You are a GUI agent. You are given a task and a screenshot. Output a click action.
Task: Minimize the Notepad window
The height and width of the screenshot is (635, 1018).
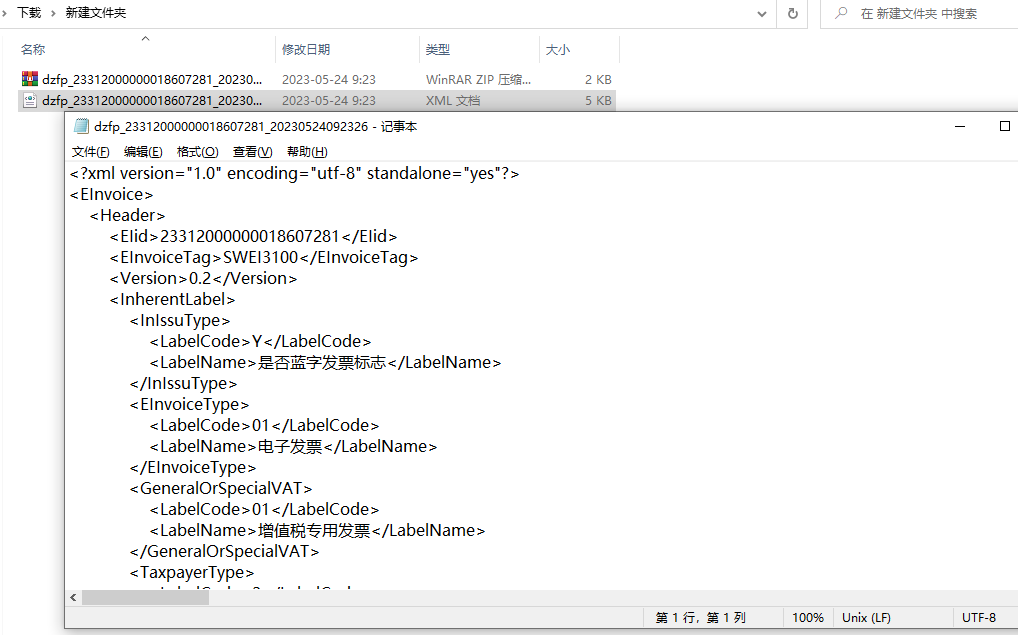[x=958, y=127]
